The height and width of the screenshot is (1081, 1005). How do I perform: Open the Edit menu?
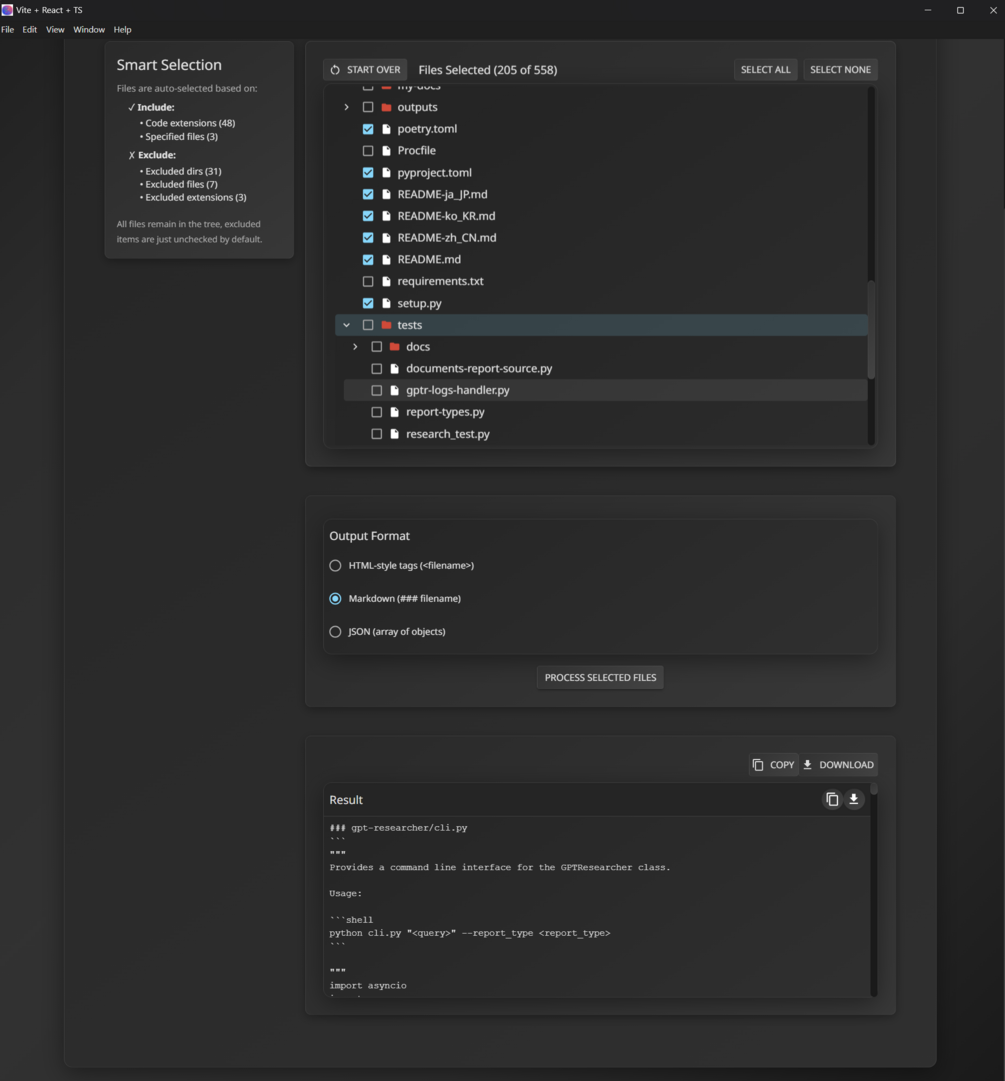click(x=30, y=30)
